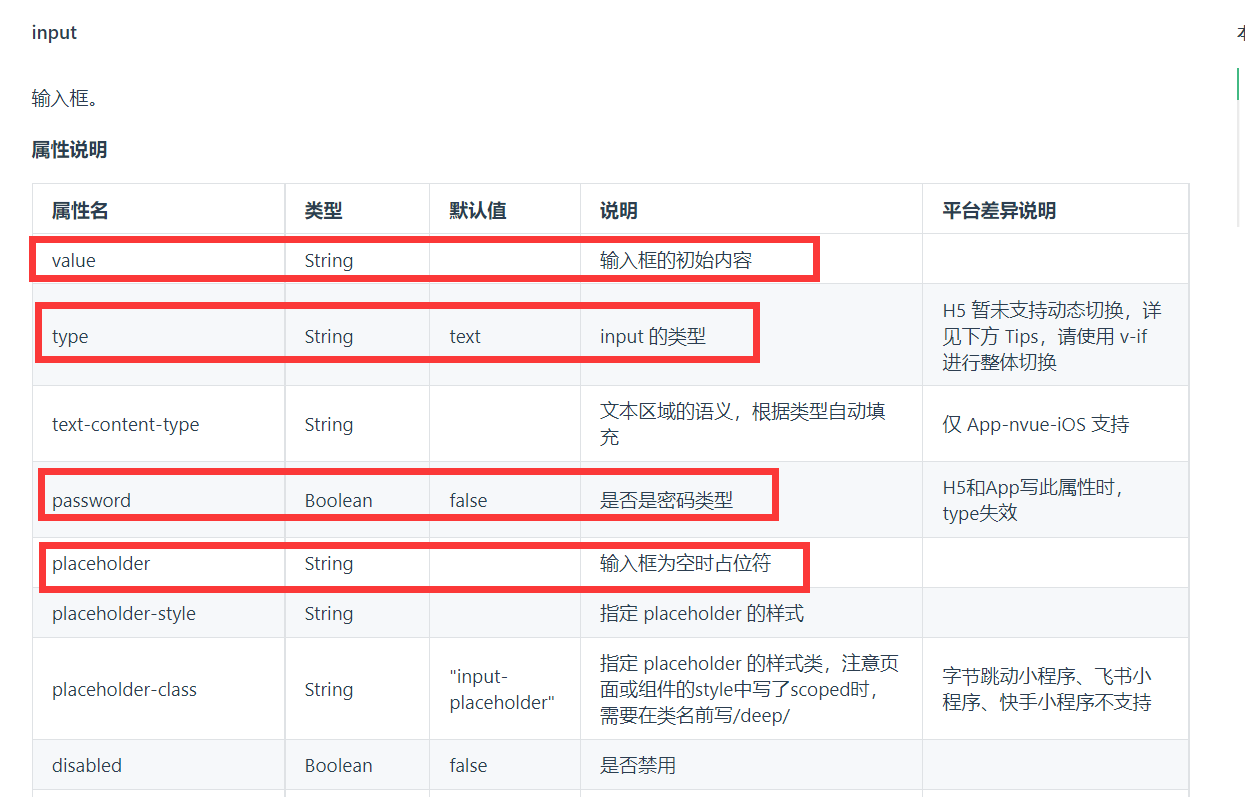Click the false default in the password row
The image size is (1245, 797).
click(x=468, y=500)
